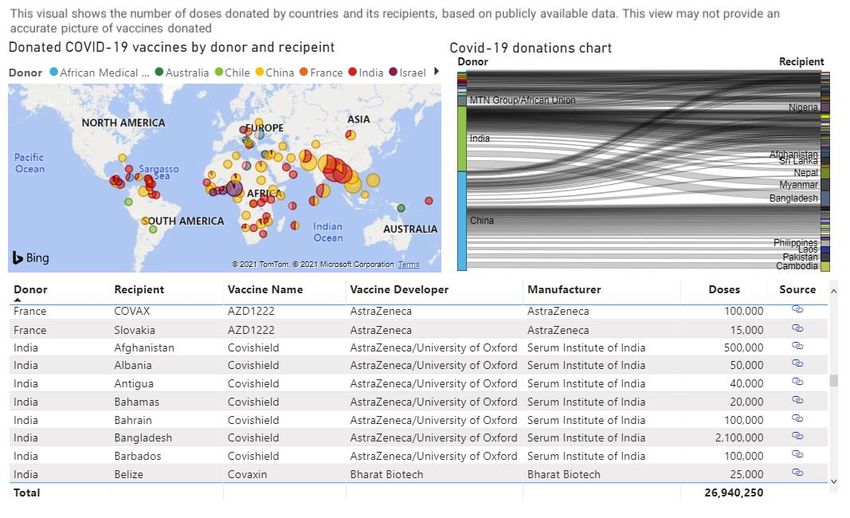
Task: Open source link for India Albania row
Action: 797,364
